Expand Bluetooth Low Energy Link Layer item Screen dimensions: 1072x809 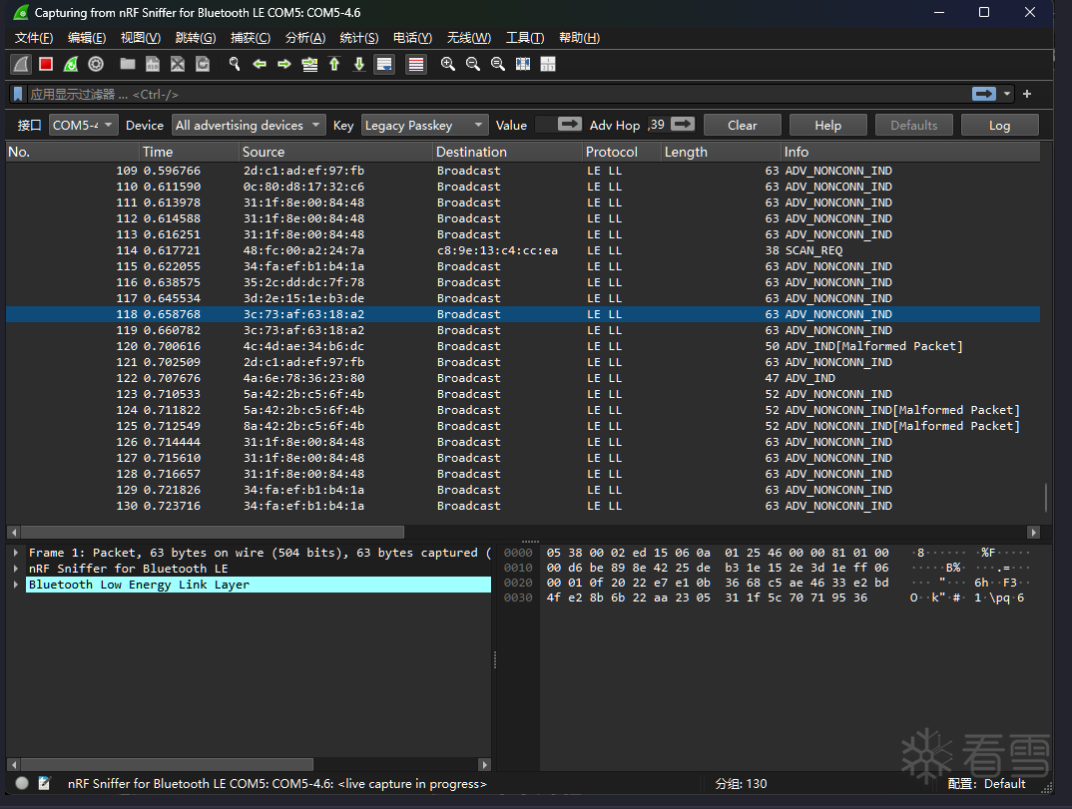(16, 584)
